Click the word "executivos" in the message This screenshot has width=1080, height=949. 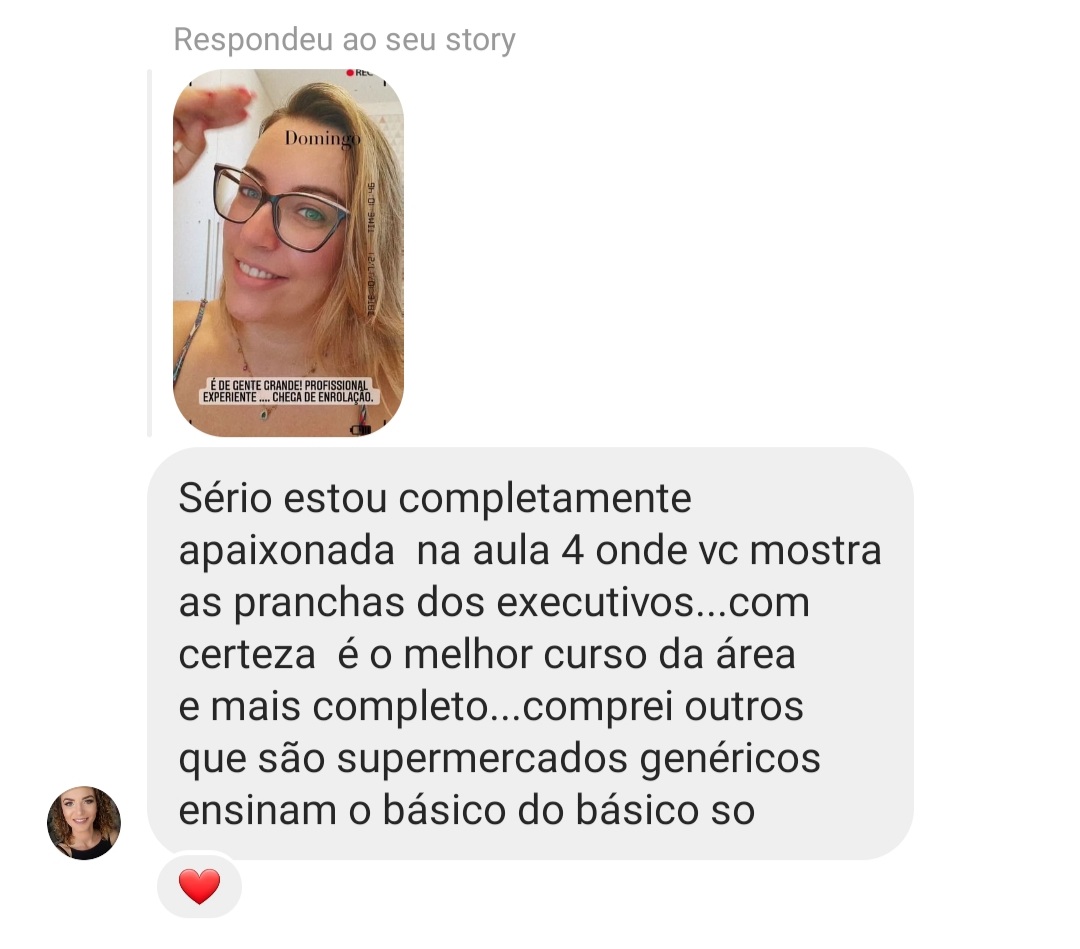pyautogui.click(x=595, y=603)
